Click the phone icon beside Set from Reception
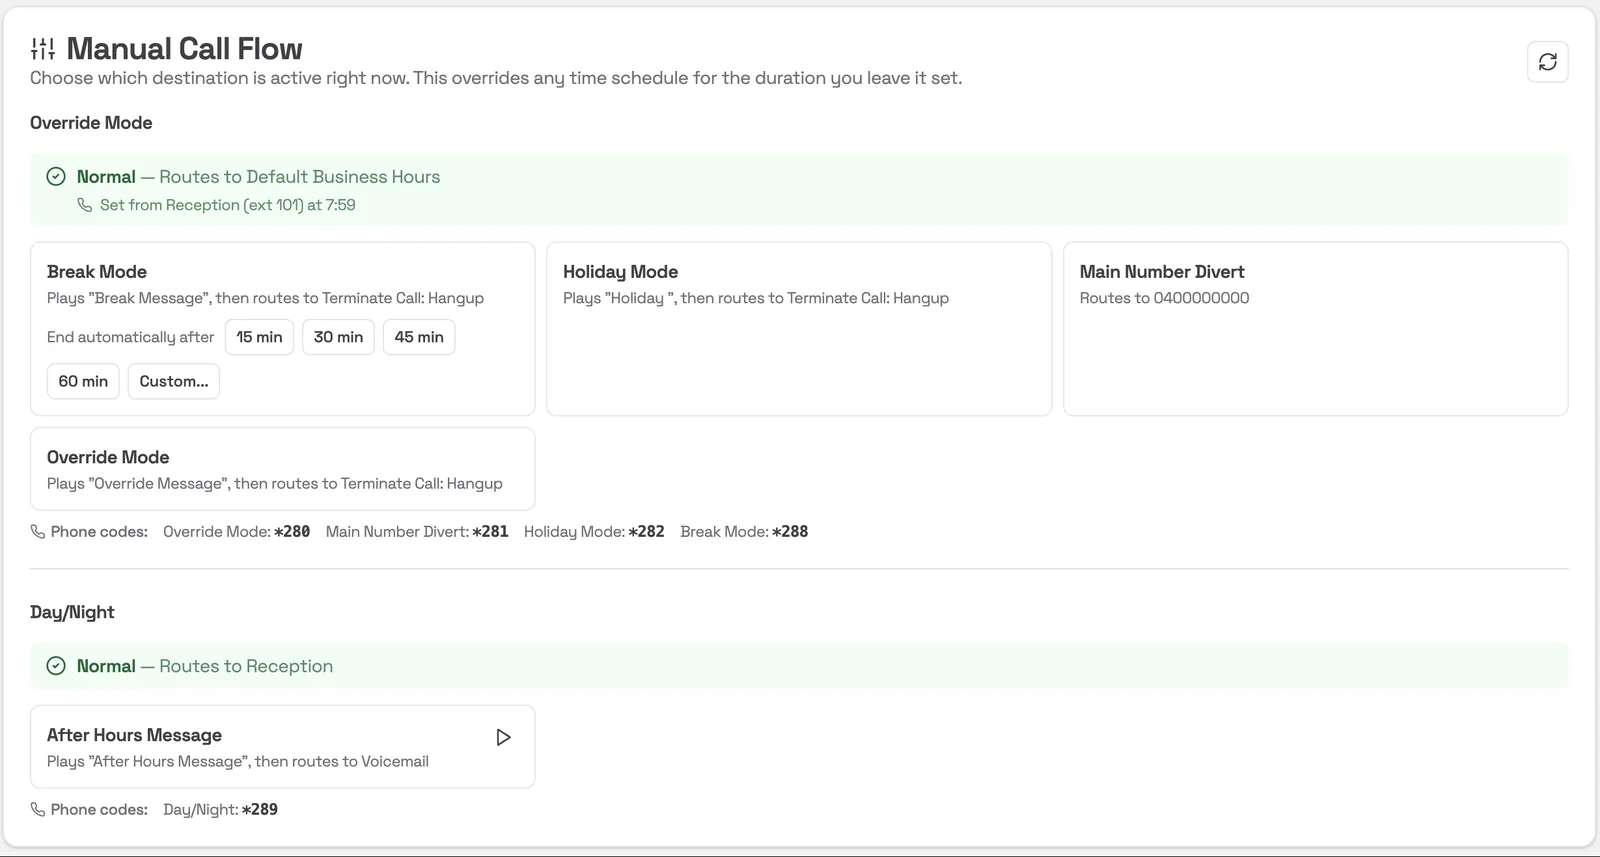 coord(85,205)
